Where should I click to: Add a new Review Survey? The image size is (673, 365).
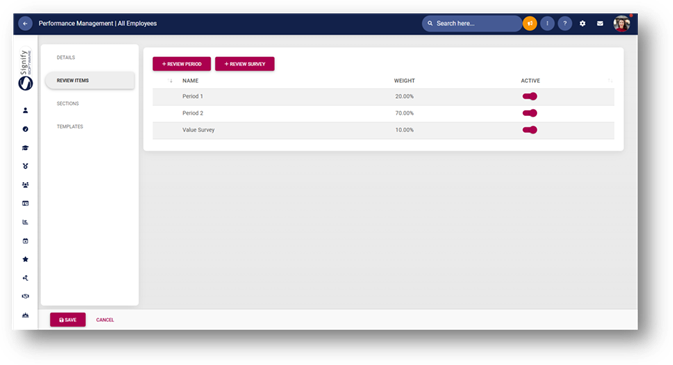tap(245, 64)
